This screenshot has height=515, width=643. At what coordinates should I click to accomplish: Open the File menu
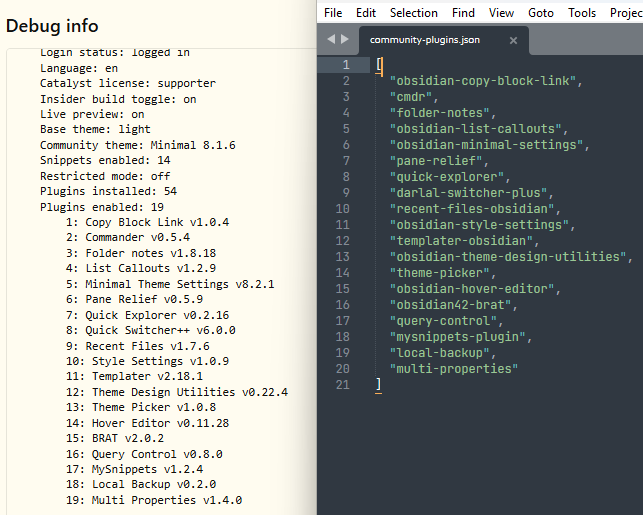(333, 13)
